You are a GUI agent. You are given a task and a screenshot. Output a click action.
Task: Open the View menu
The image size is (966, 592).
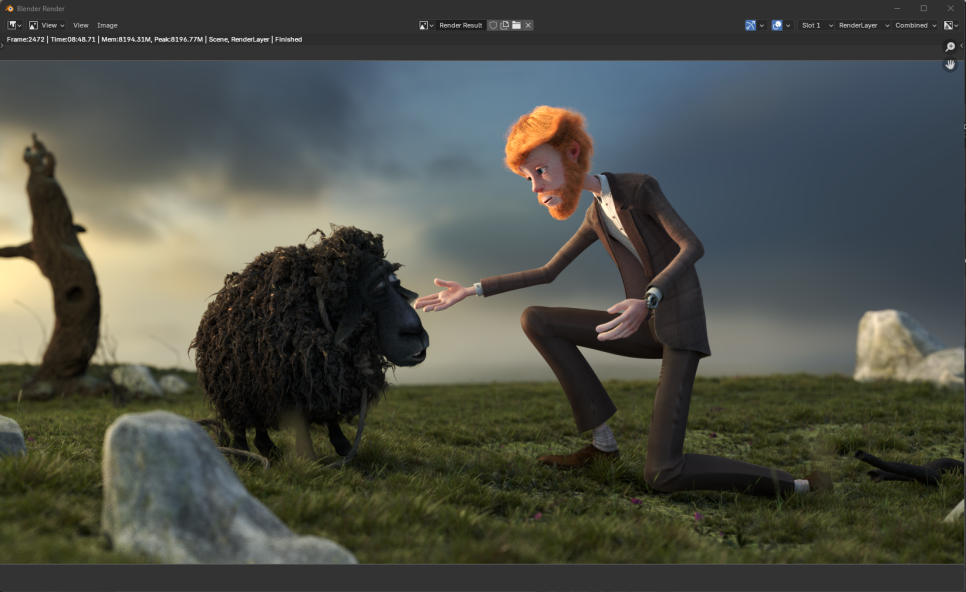(x=81, y=25)
